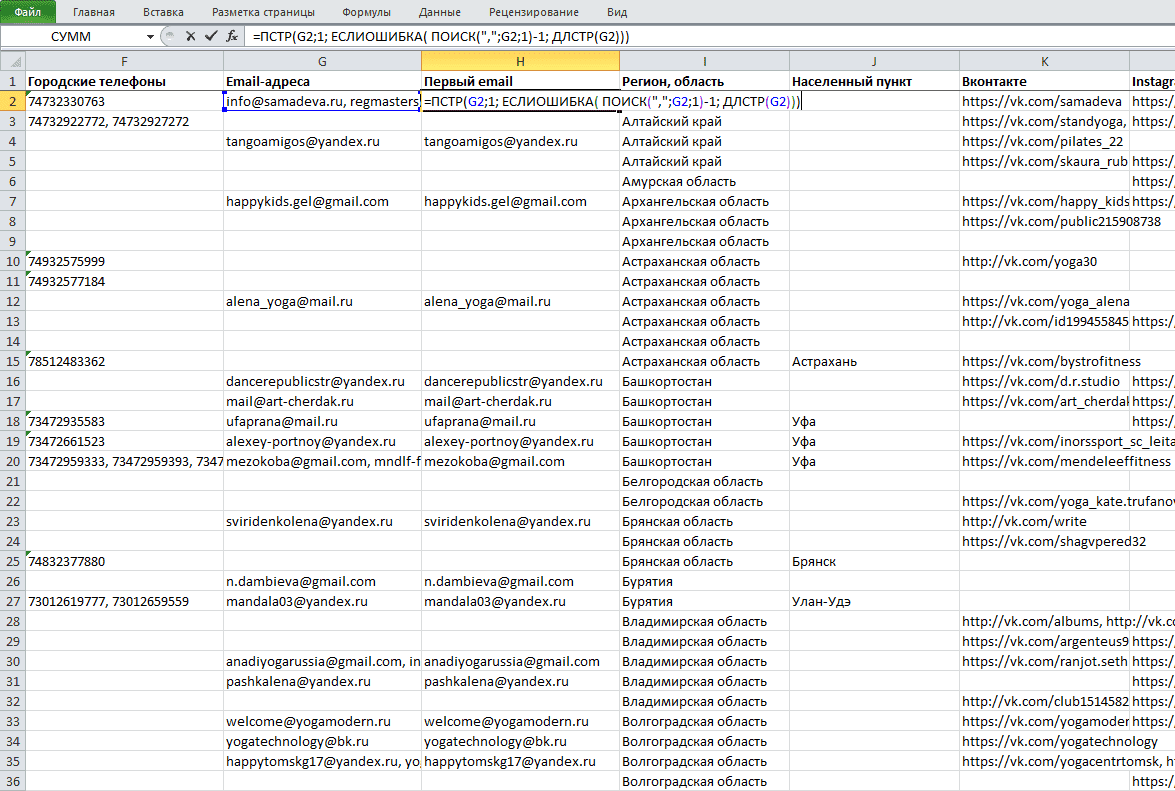Select cell containing Улан-Удэ
The width and height of the screenshot is (1175, 791).
coord(874,601)
